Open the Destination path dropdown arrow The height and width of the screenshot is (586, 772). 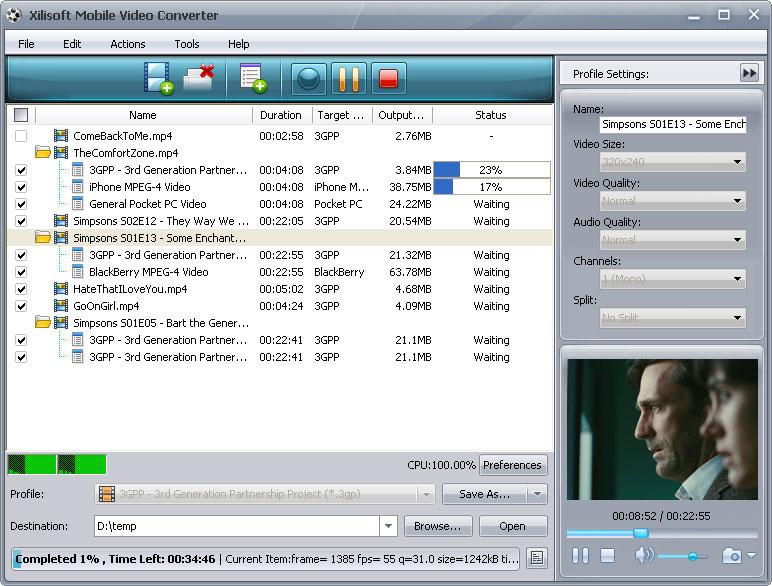pos(388,526)
